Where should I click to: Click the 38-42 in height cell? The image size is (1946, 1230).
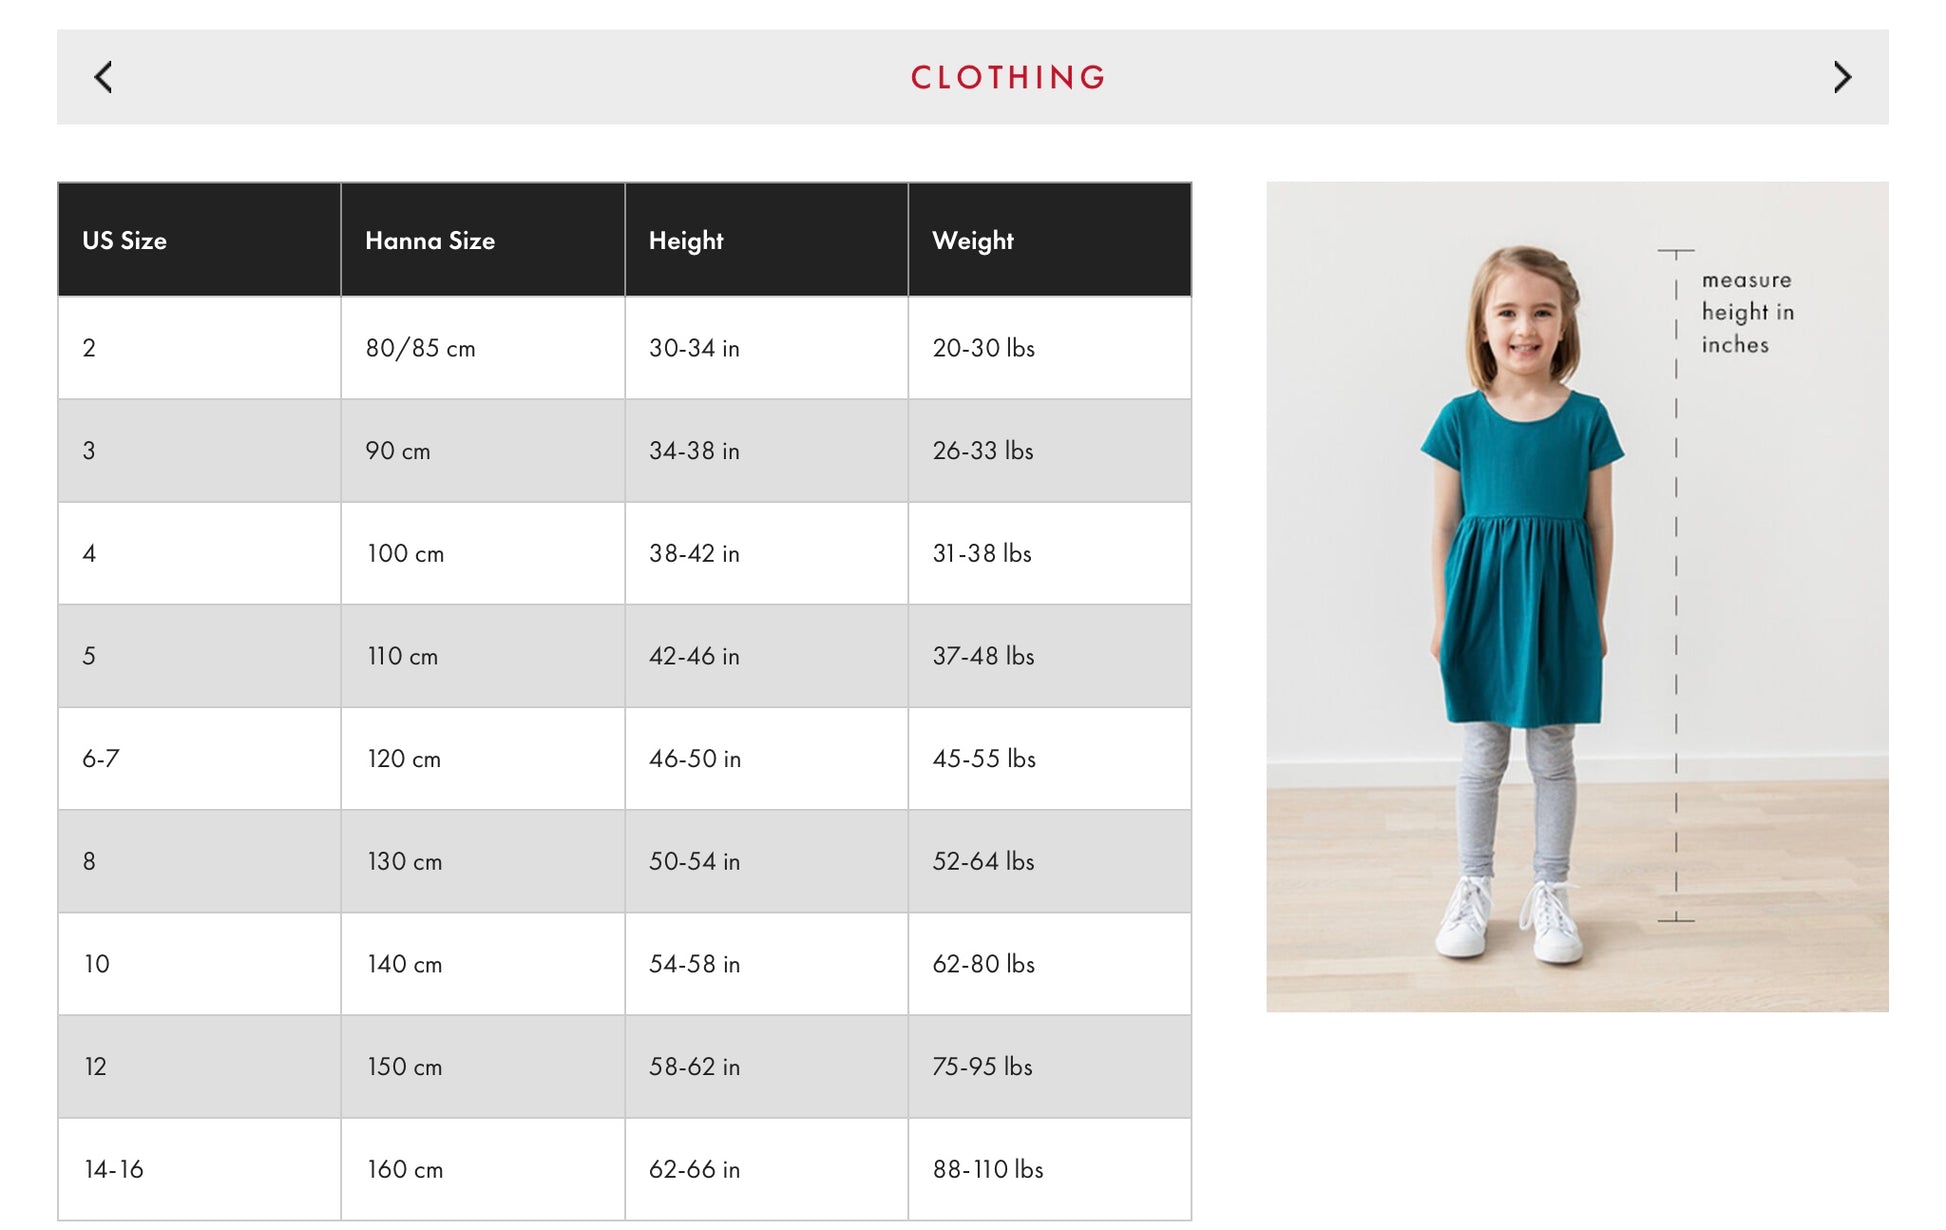click(x=694, y=554)
